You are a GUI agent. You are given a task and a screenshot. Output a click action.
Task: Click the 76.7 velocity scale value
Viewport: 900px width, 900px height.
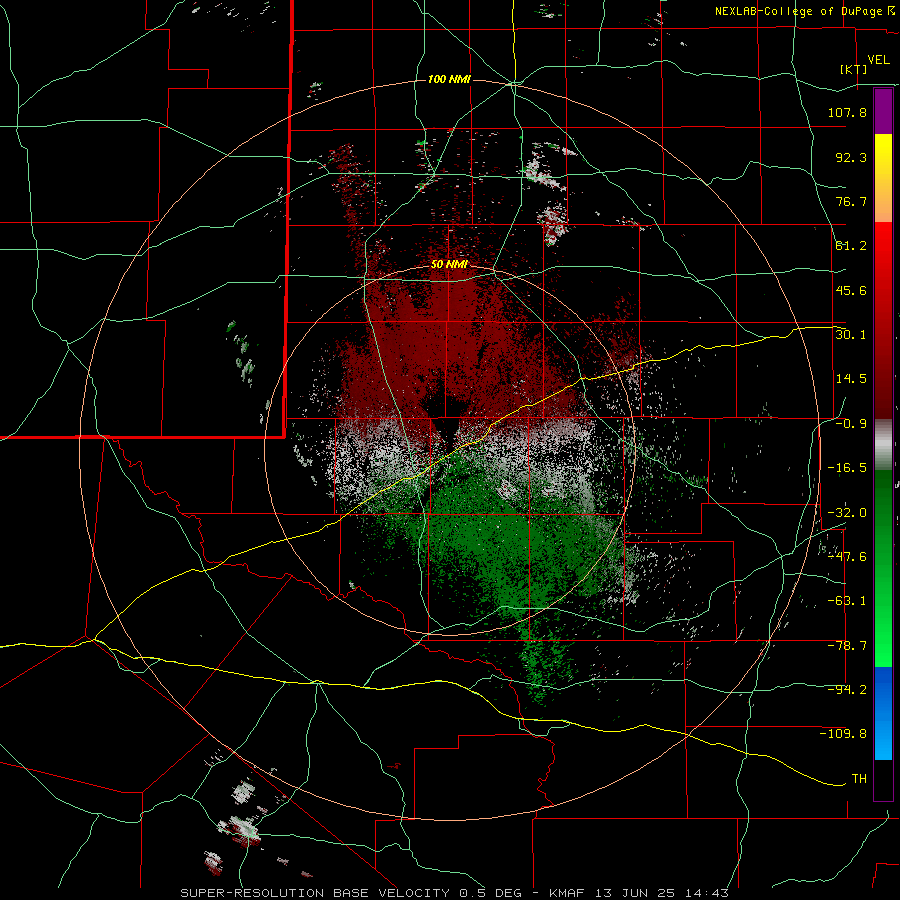point(851,201)
